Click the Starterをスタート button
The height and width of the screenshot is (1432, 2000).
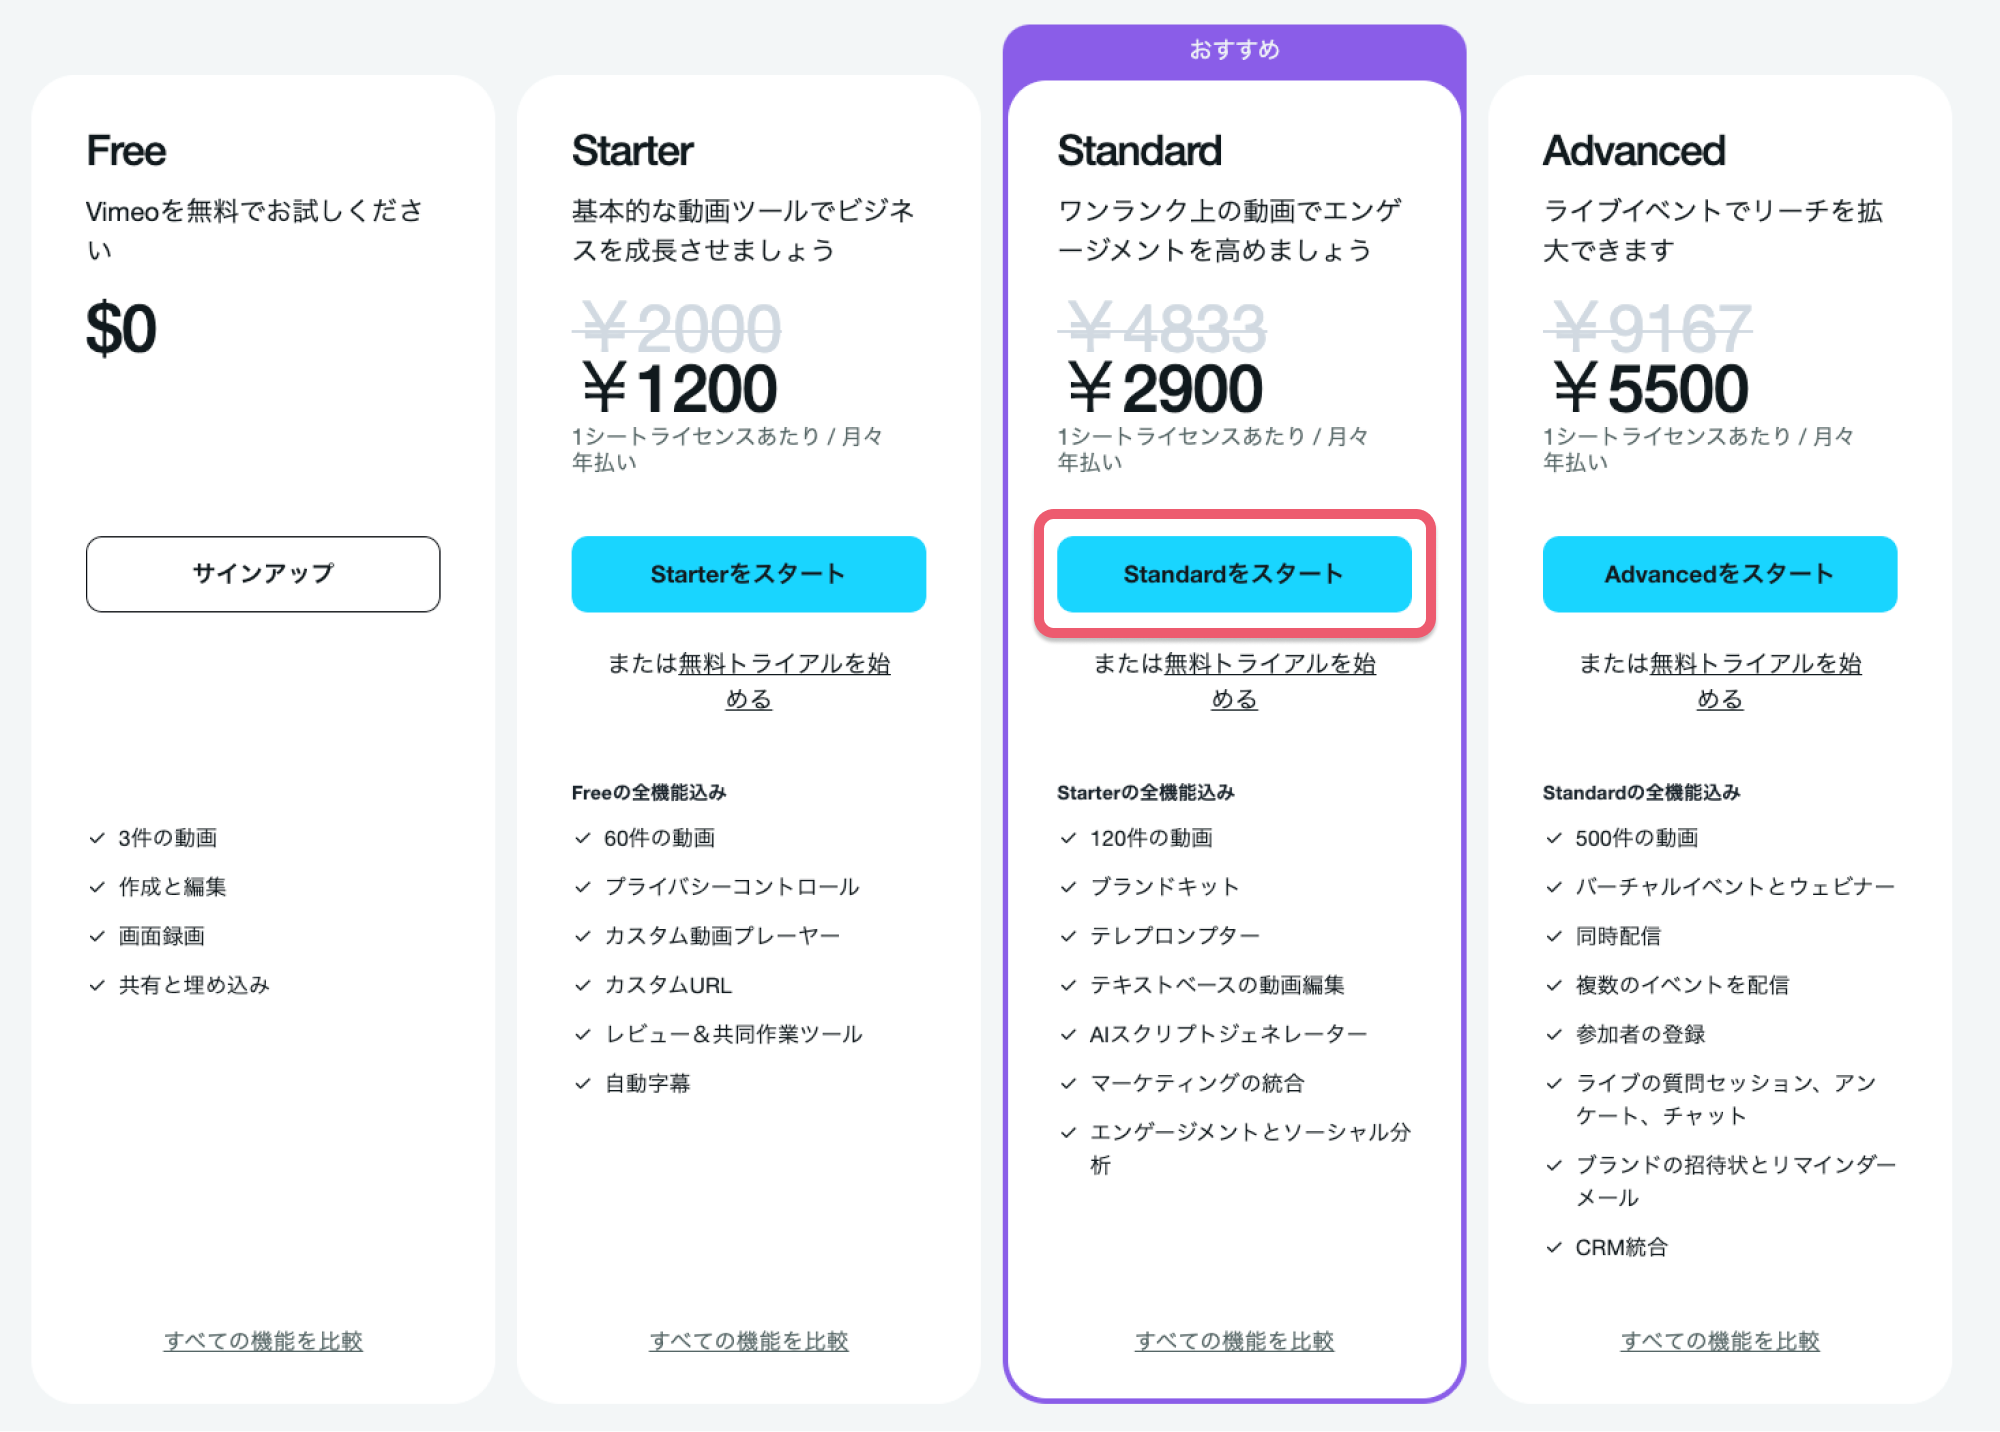[748, 574]
